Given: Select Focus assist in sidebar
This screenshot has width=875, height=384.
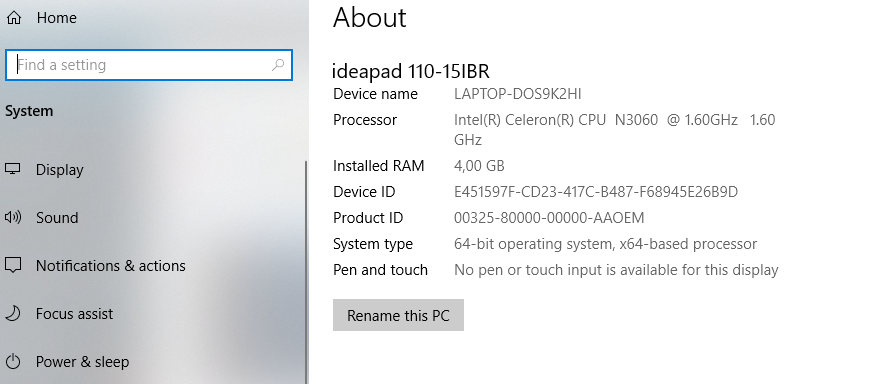Looking at the screenshot, I should pos(74,314).
